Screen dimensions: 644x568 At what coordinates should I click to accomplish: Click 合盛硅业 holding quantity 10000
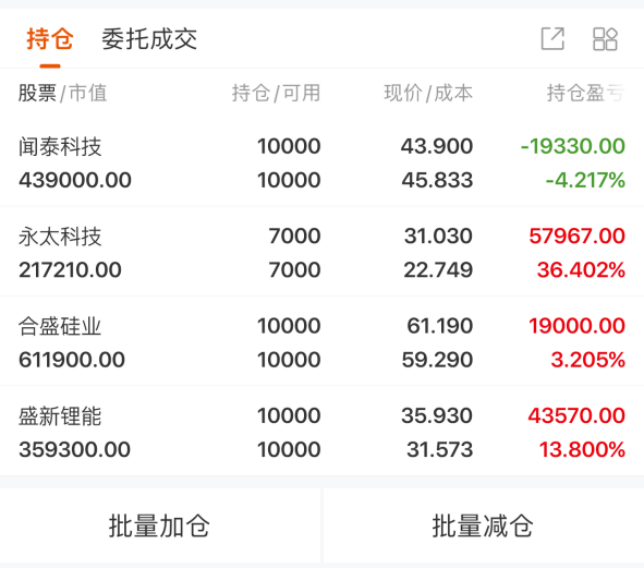coord(289,326)
